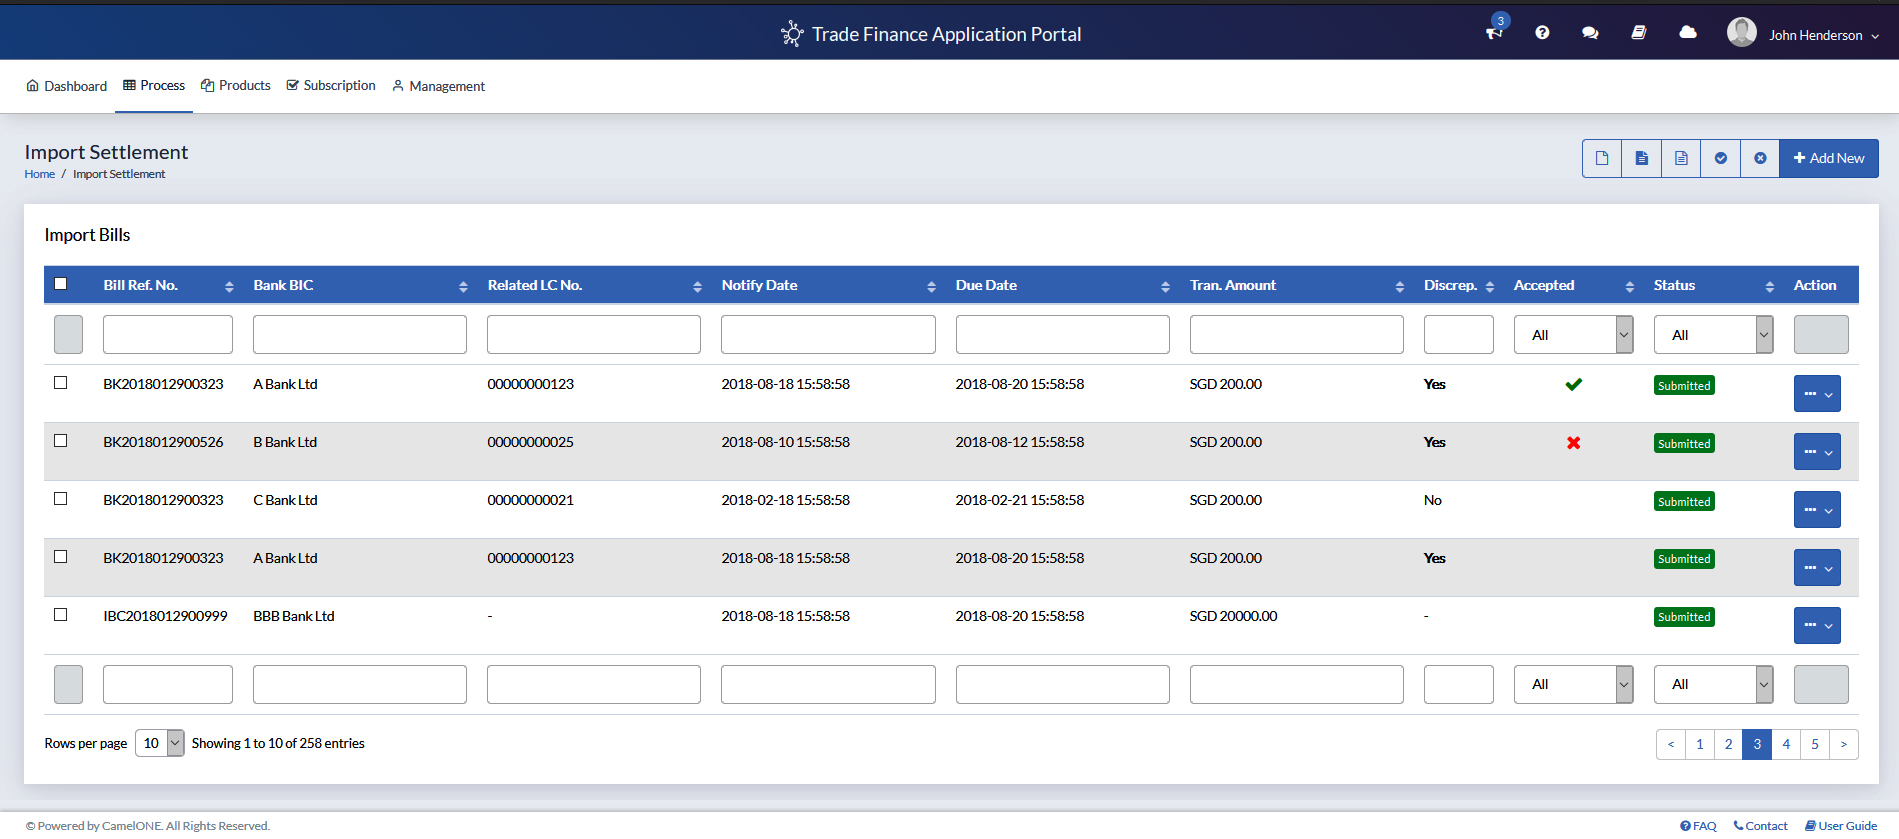Expand Rows per page dropdown
This screenshot has width=1899, height=839.
(160, 743)
